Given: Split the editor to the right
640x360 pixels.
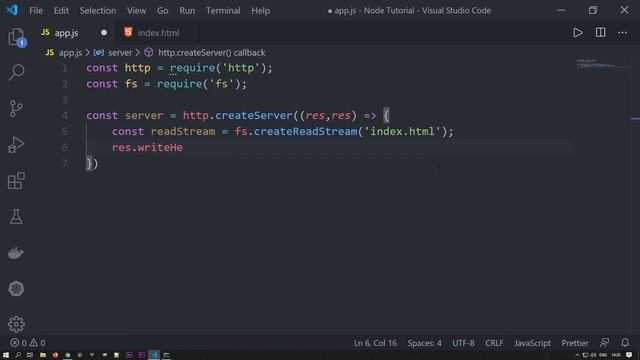Looking at the screenshot, I should click(600, 33).
